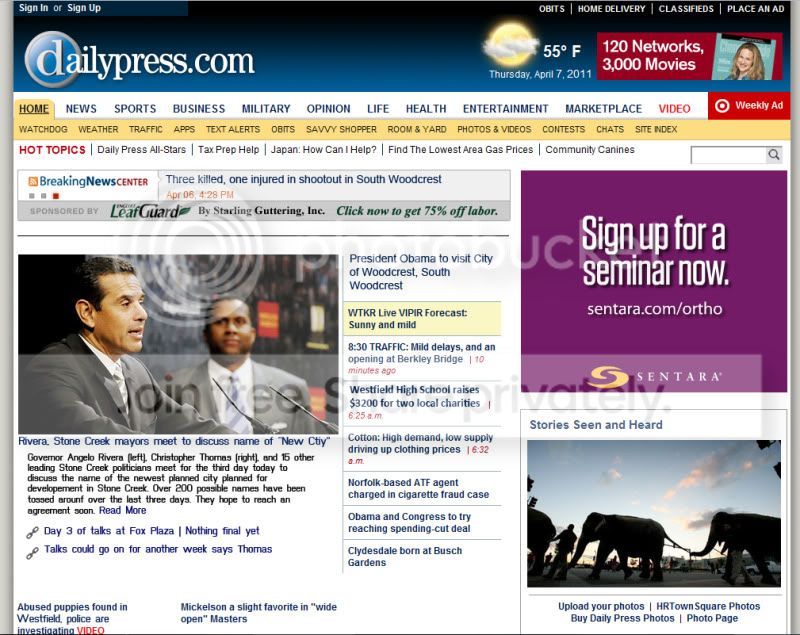
Task: Open PHOTOS & VIDEOS
Action: [x=494, y=130]
